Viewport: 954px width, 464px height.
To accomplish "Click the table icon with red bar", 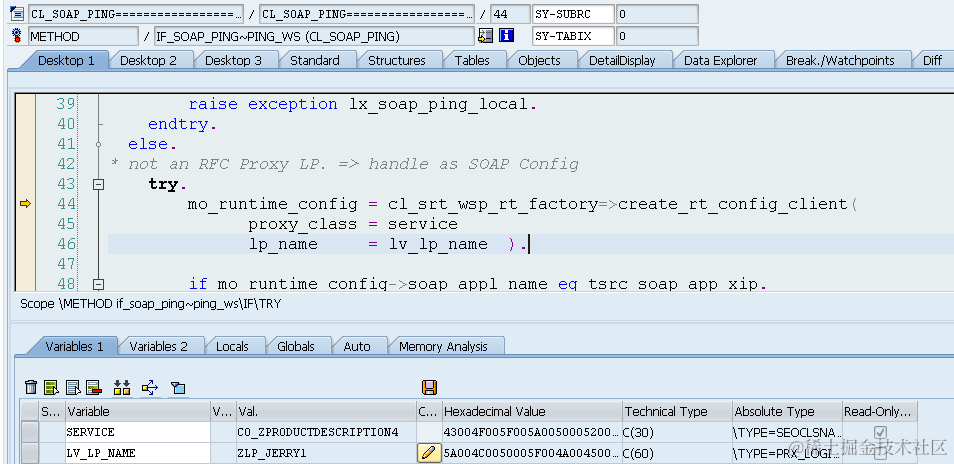I will click(94, 387).
